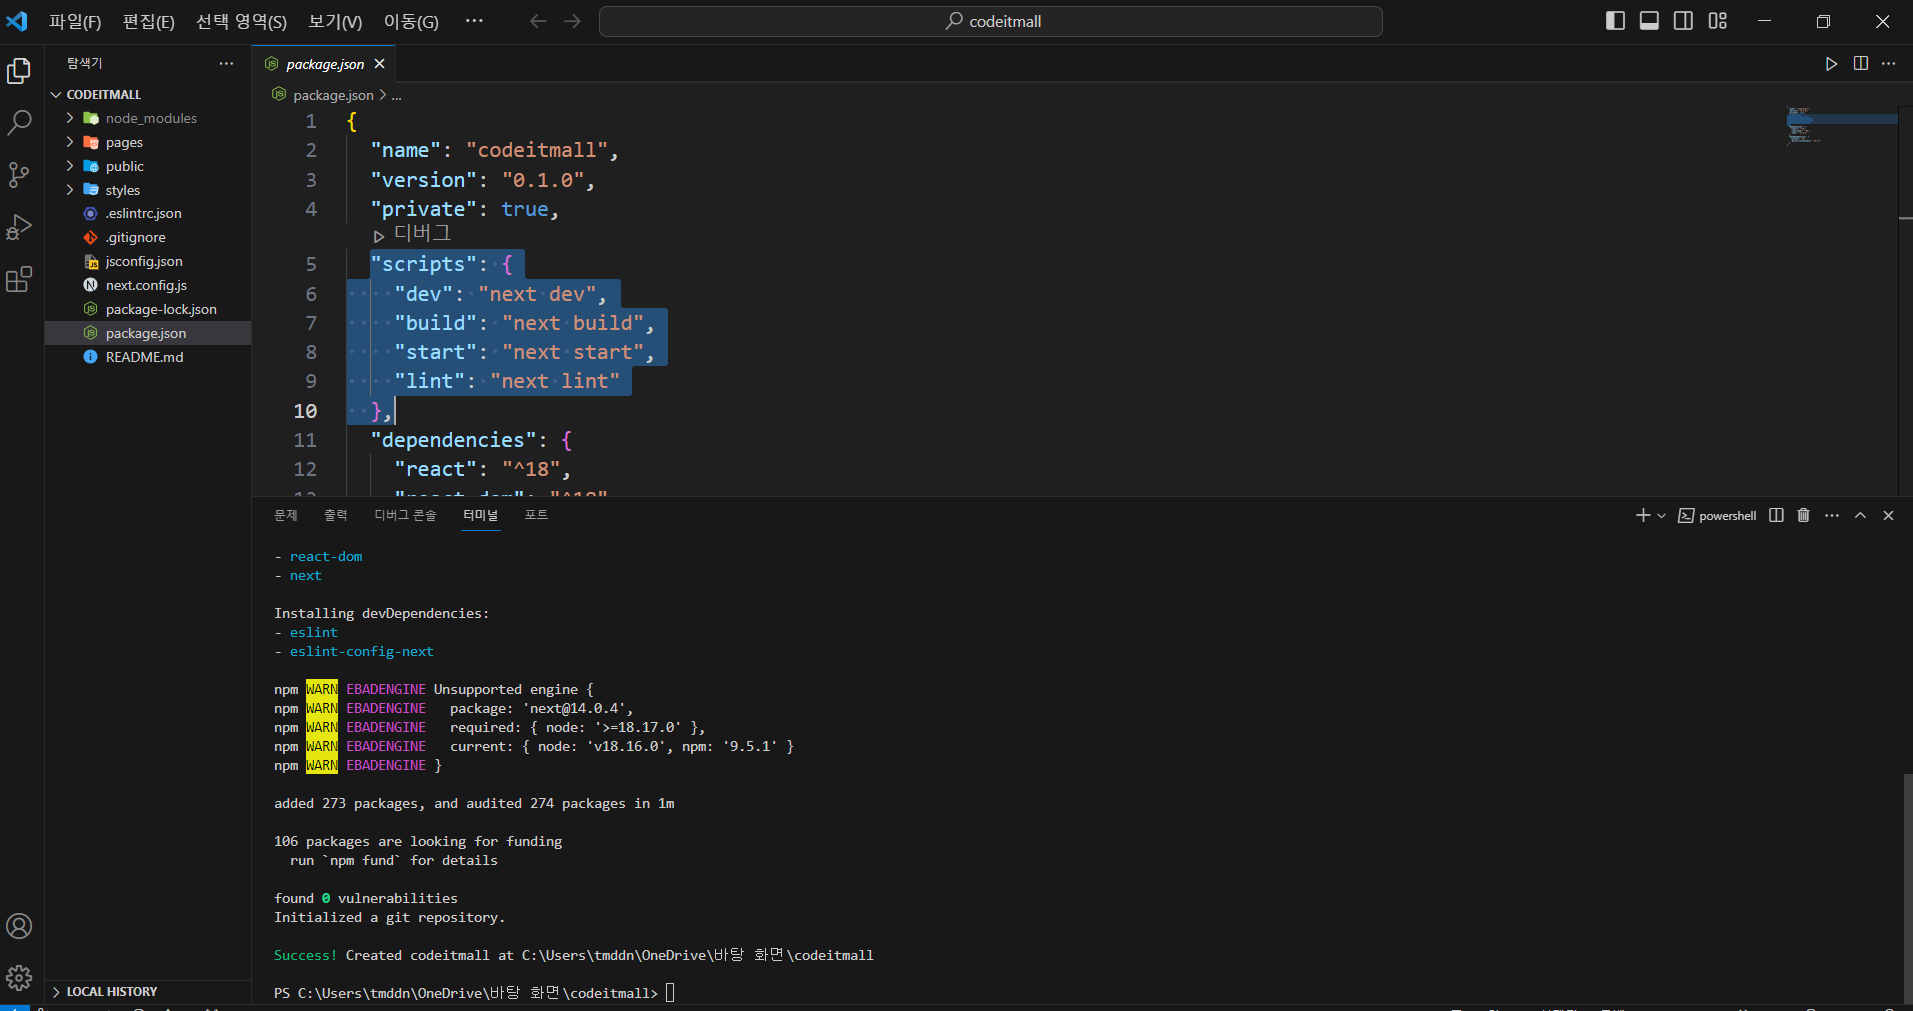This screenshot has height=1011, width=1913.
Task: Expand the pages folder
Action: pos(148,142)
